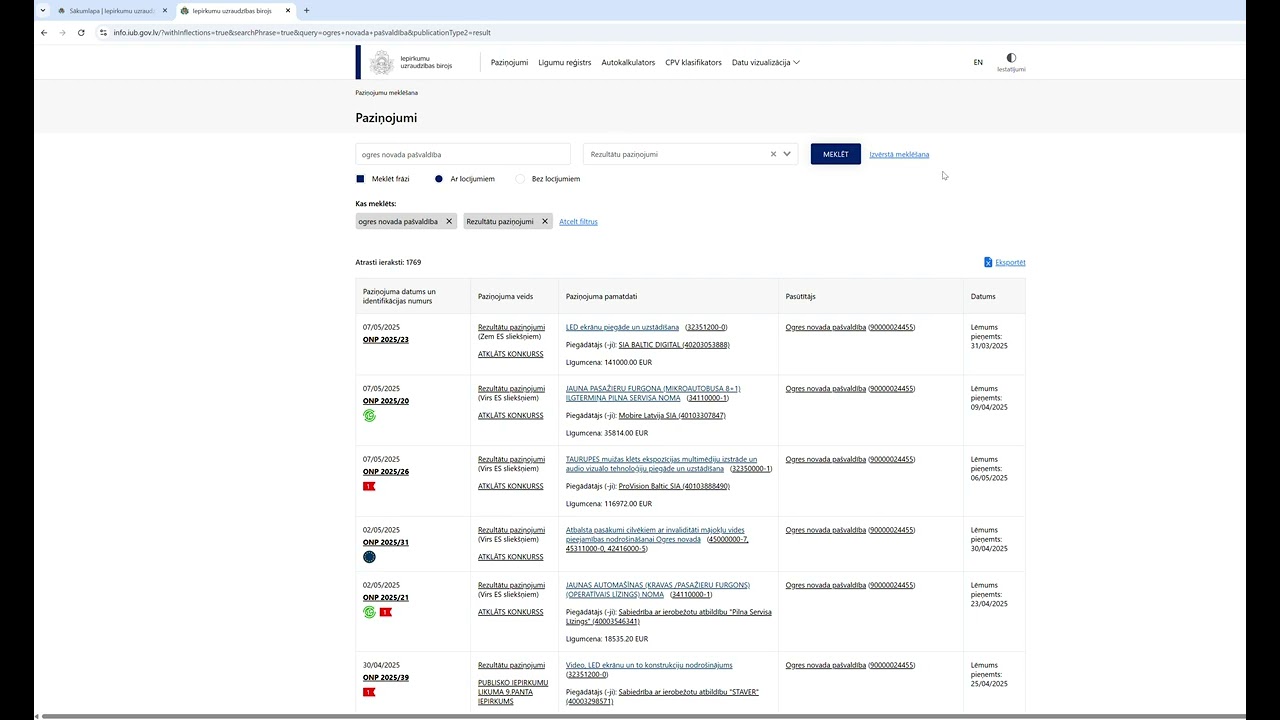
Task: Click the Eksportēt Excel icon
Action: [x=988, y=262]
